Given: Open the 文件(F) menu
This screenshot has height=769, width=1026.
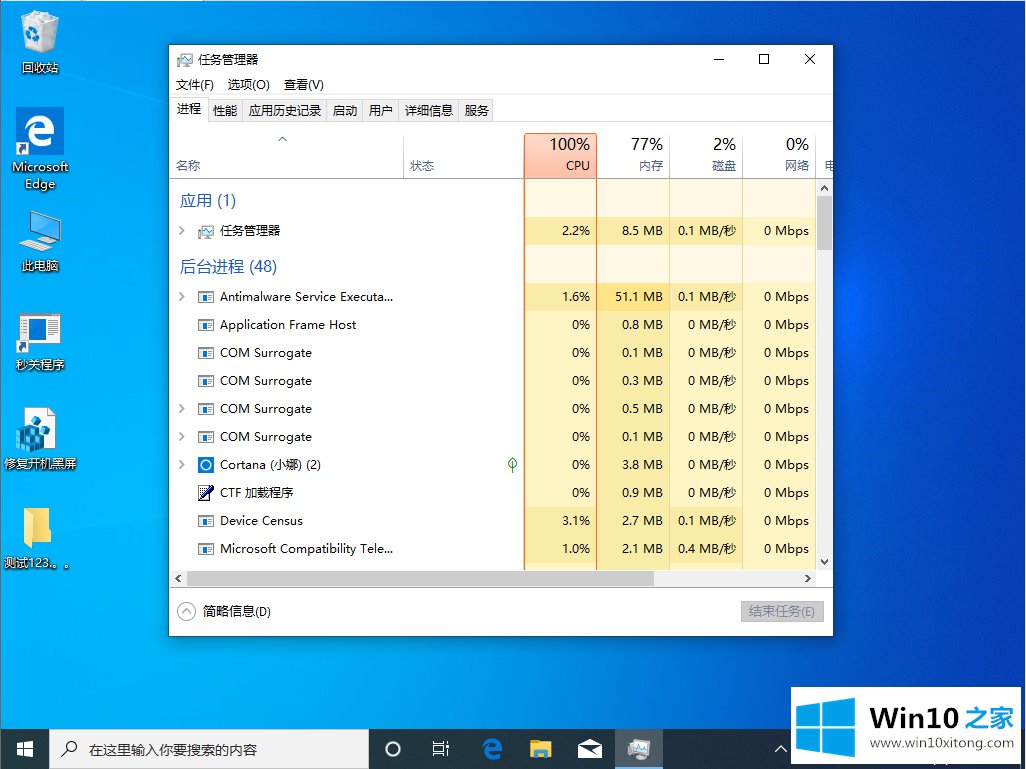Looking at the screenshot, I should 194,85.
